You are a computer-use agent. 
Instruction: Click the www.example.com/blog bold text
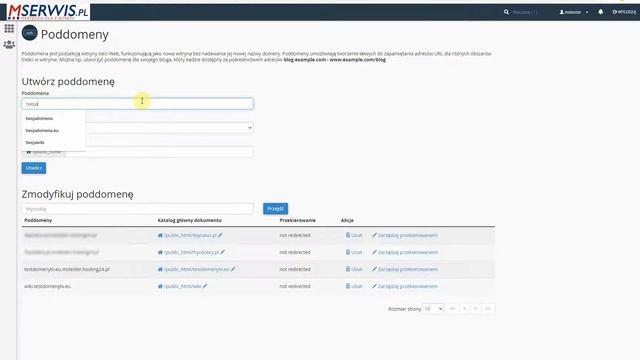point(358,60)
